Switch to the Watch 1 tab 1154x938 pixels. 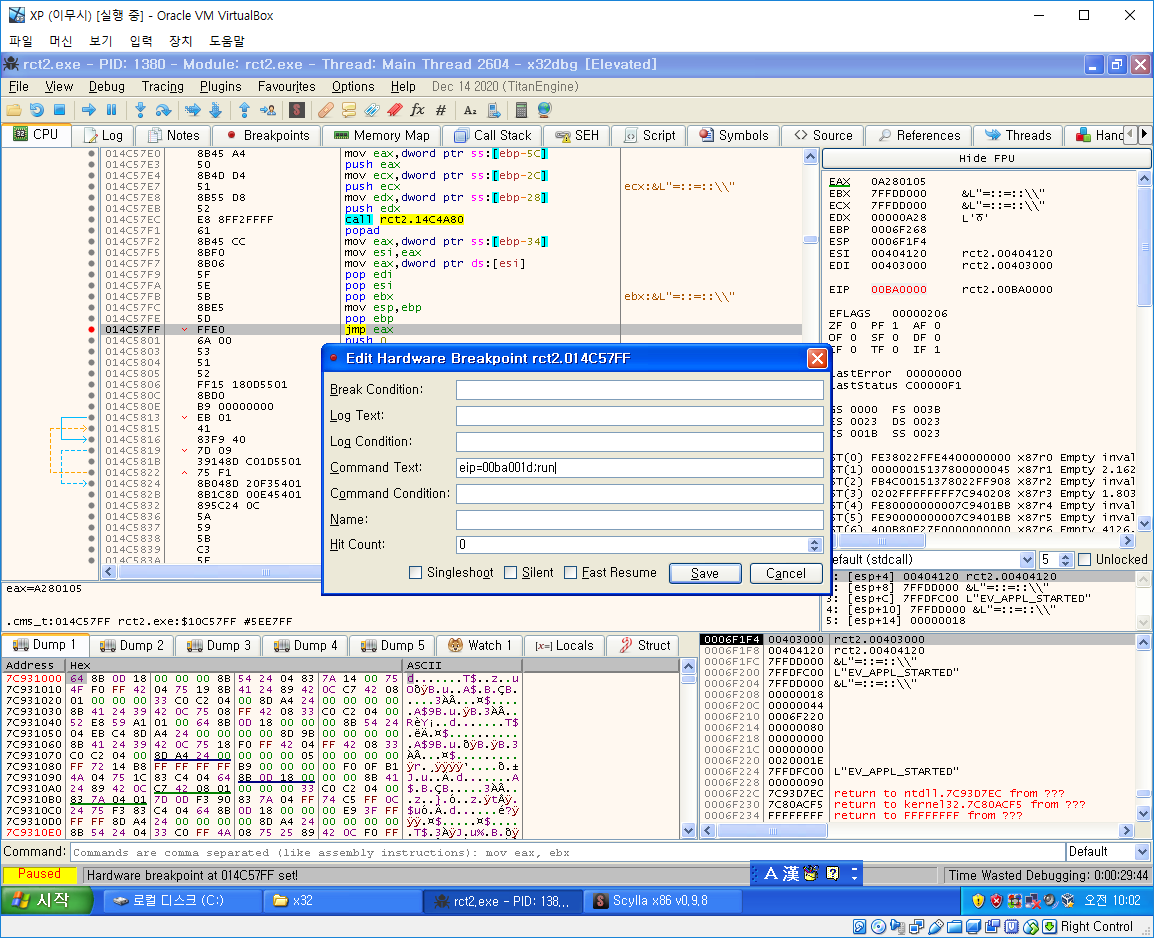coord(480,645)
